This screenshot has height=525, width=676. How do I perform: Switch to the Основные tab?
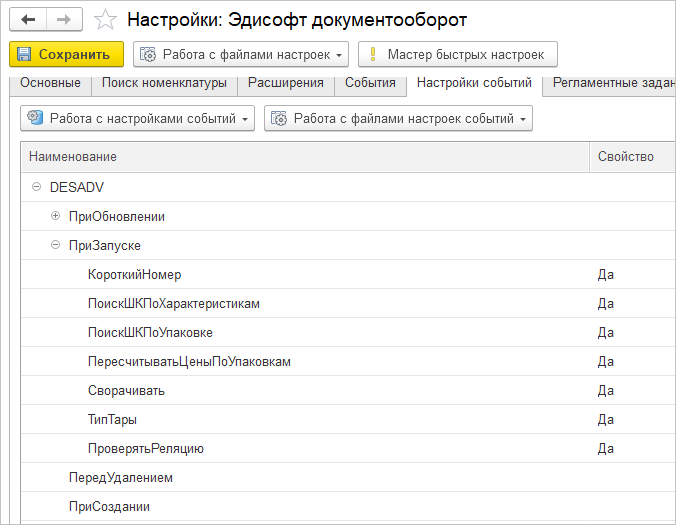[50, 84]
